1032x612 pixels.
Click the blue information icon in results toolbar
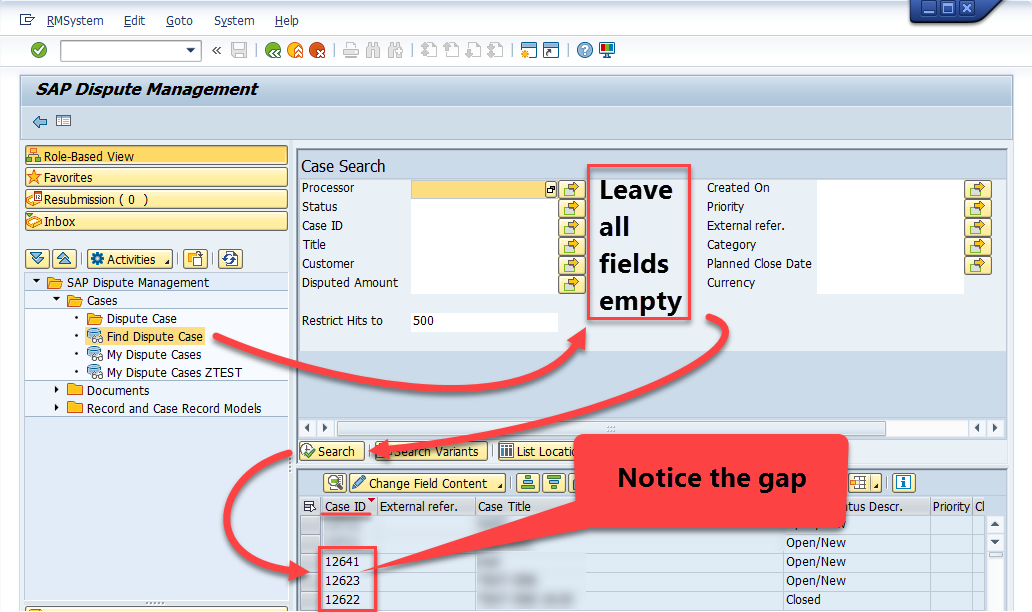[904, 483]
